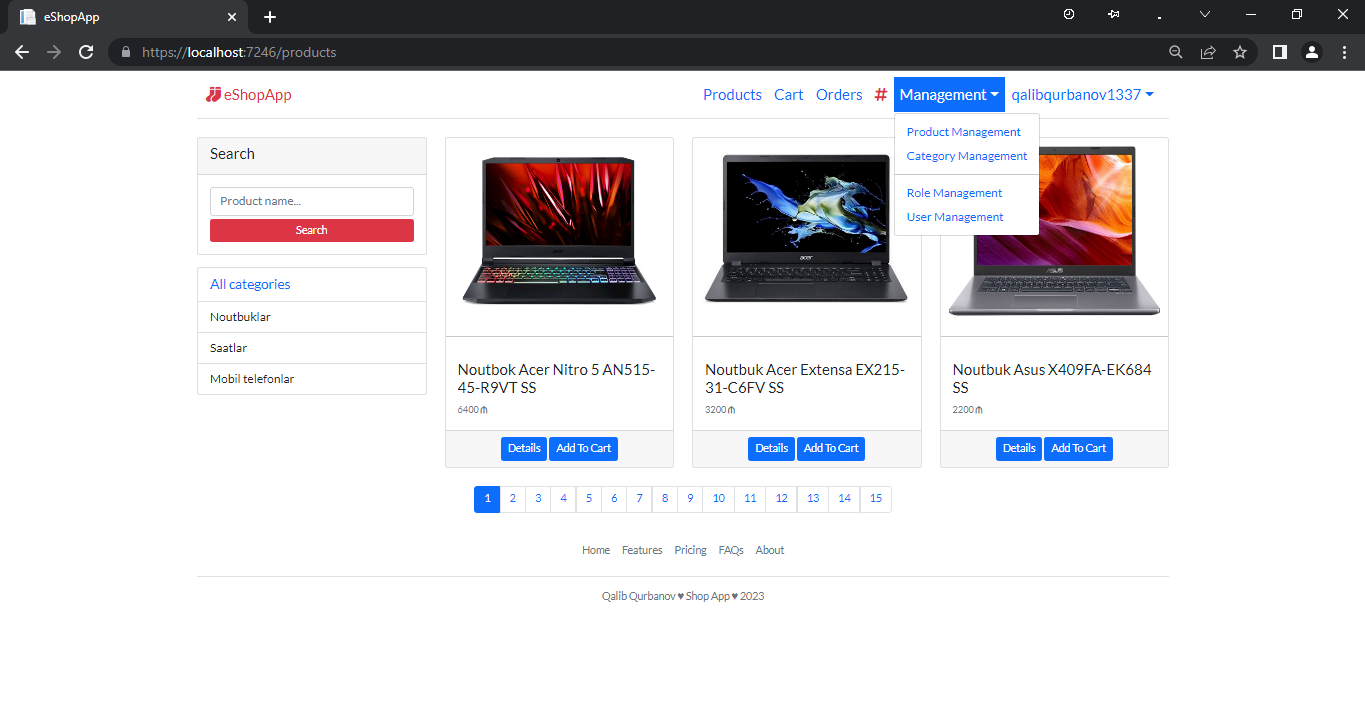
Task: Bookmark this page with star icon
Action: [x=1240, y=52]
